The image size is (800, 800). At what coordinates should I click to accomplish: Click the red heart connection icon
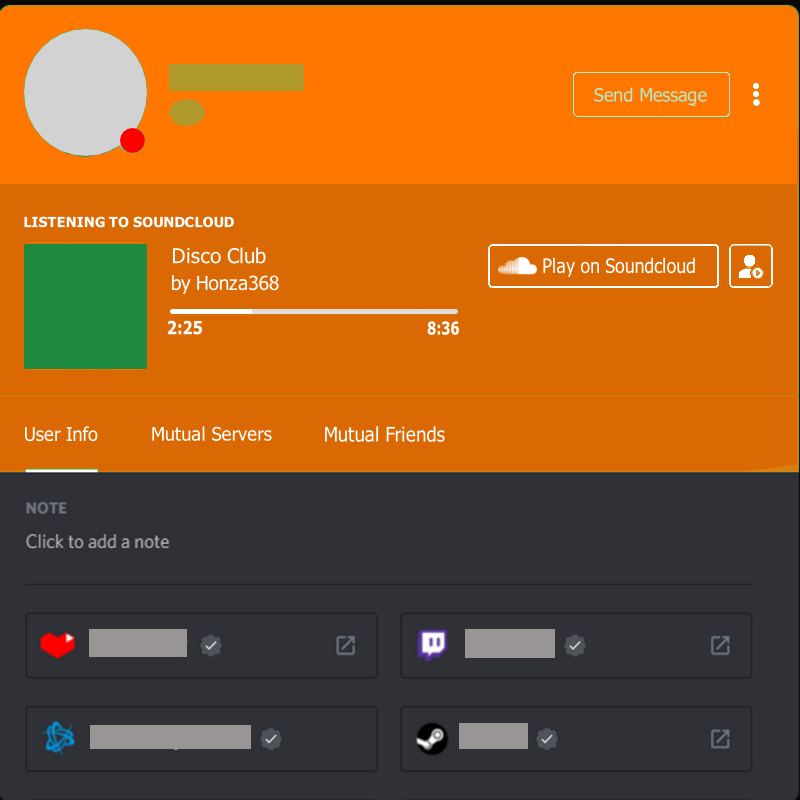click(58, 643)
